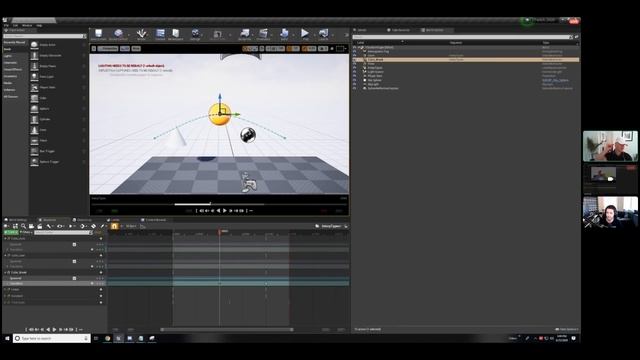Click the Place Actors search field
640x360 pixels.
point(43,36)
